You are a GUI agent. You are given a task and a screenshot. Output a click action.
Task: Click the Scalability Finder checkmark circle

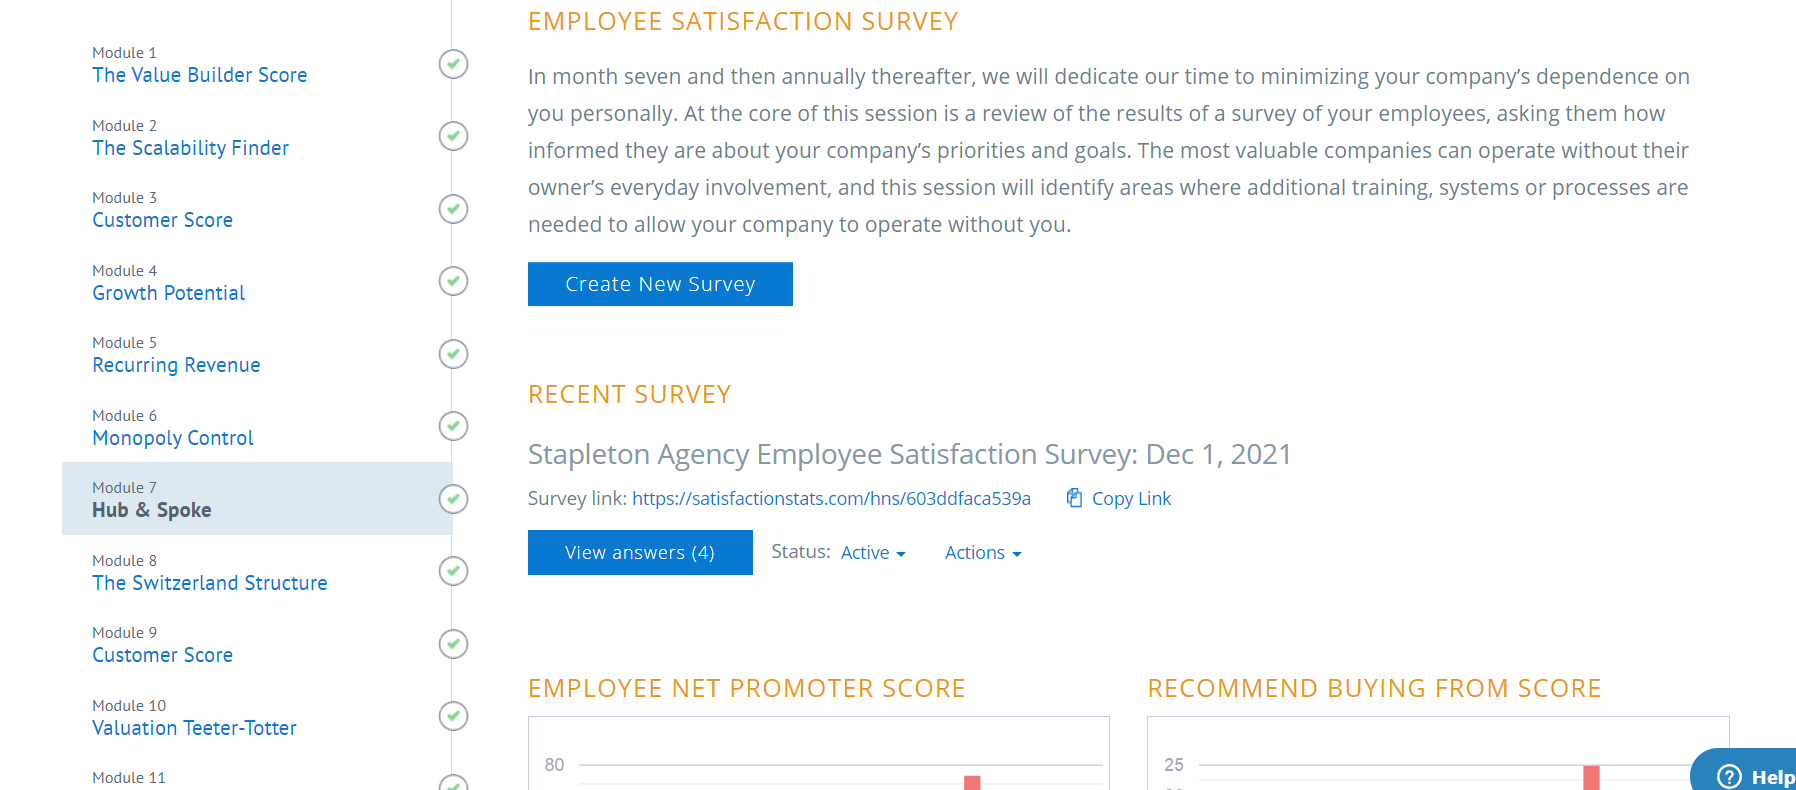(454, 136)
